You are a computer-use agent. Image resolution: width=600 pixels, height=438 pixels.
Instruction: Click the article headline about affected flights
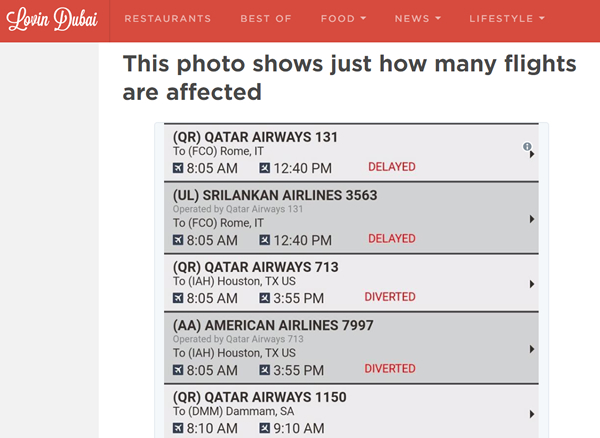click(349, 78)
